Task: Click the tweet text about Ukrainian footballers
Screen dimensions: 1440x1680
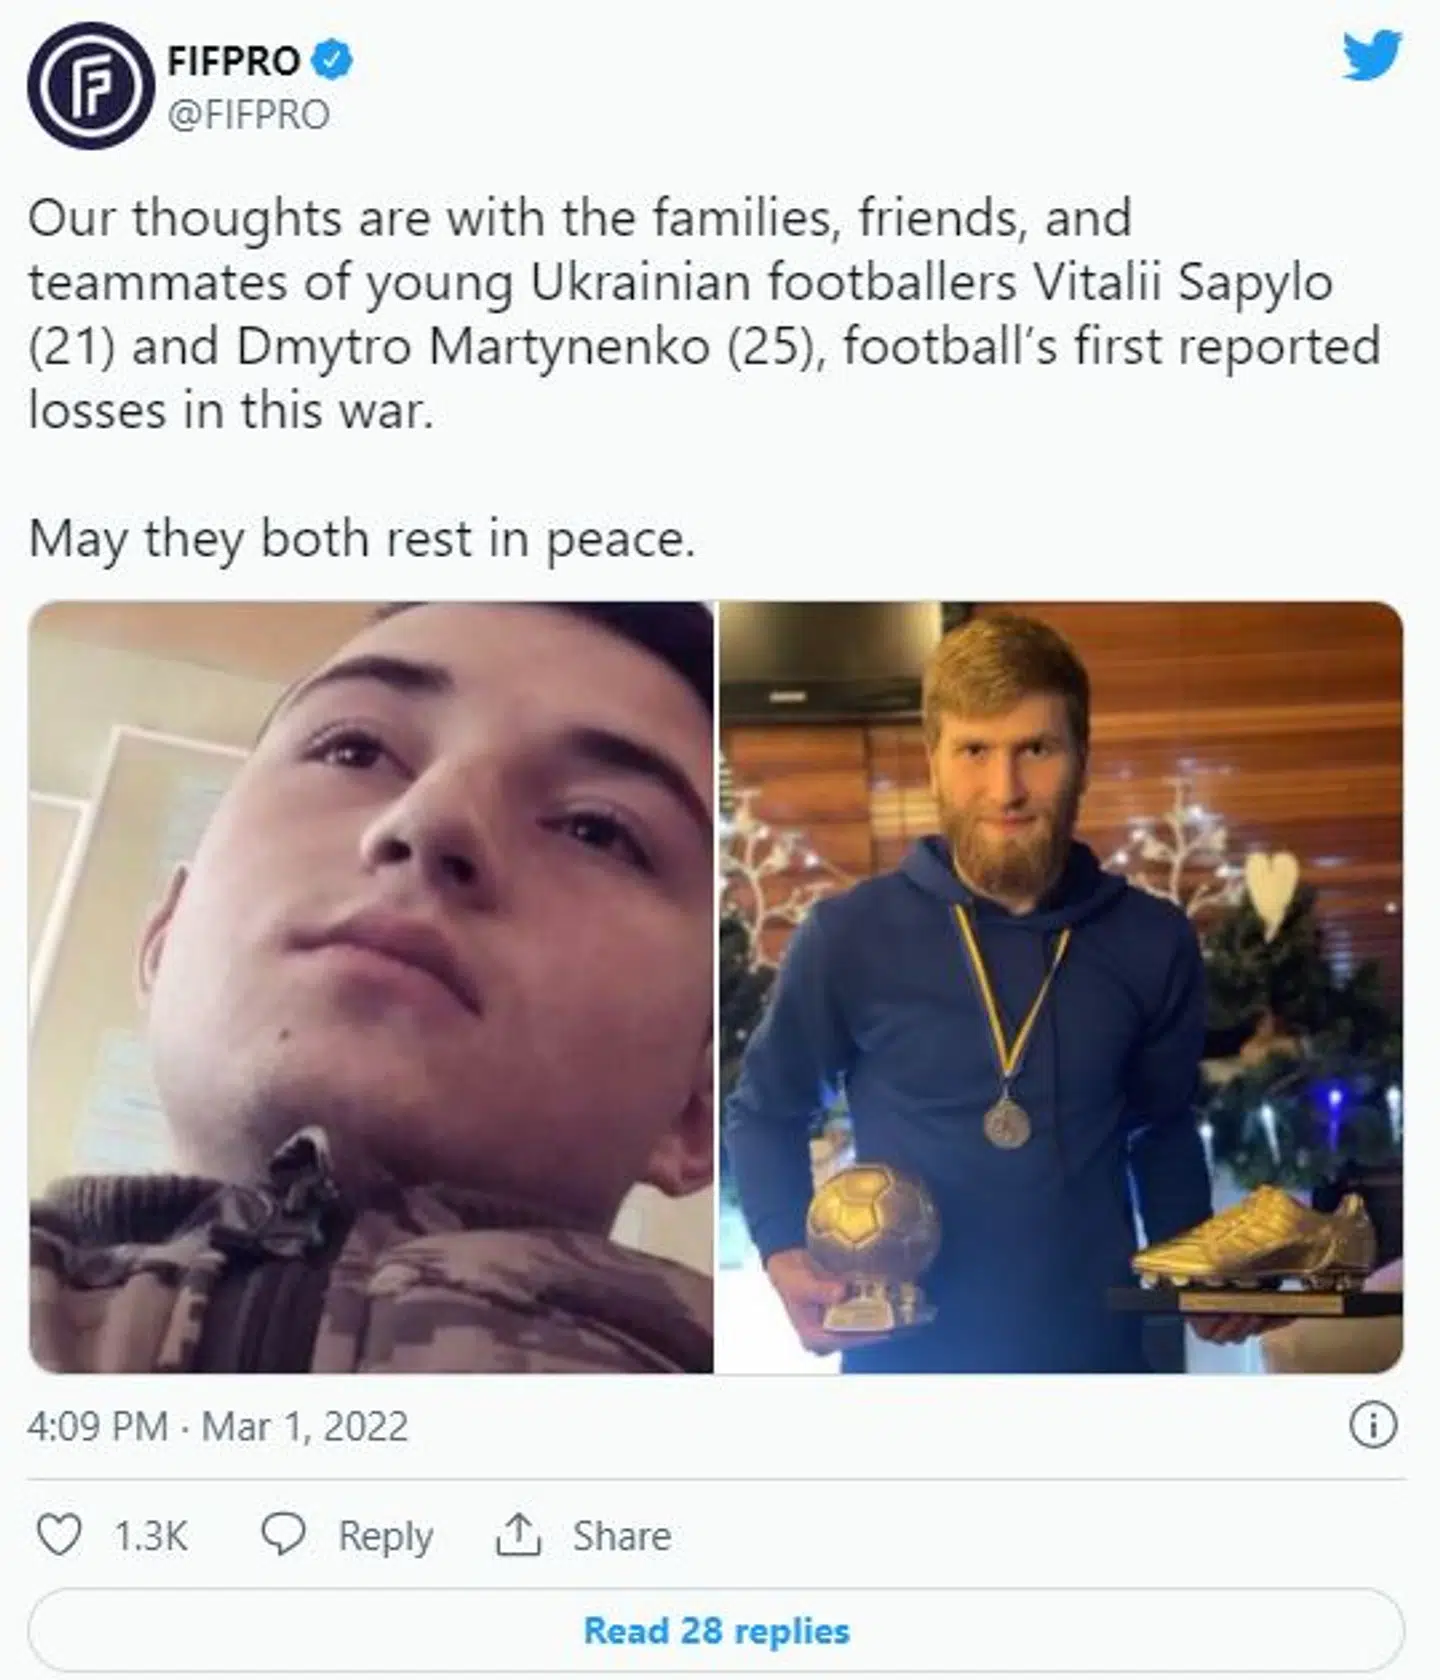Action: point(700,314)
